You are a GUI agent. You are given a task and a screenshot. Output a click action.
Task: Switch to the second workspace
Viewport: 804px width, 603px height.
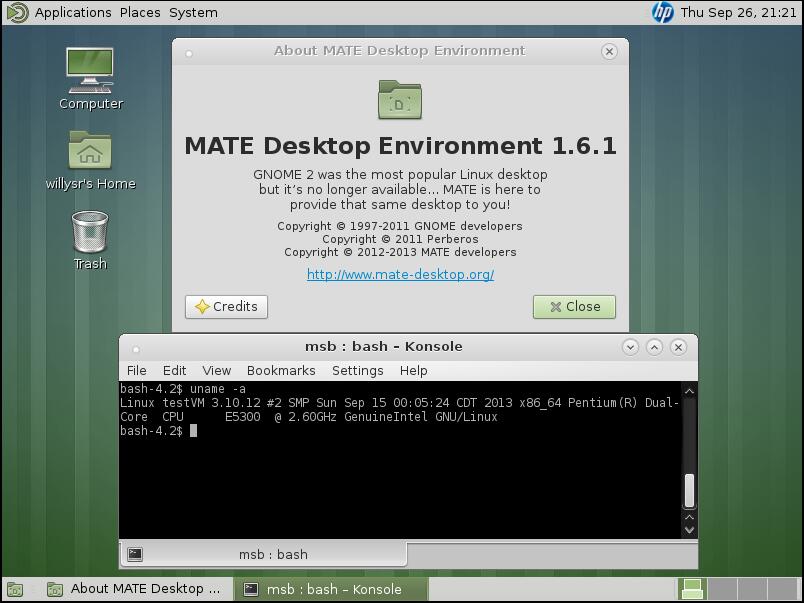(722, 589)
